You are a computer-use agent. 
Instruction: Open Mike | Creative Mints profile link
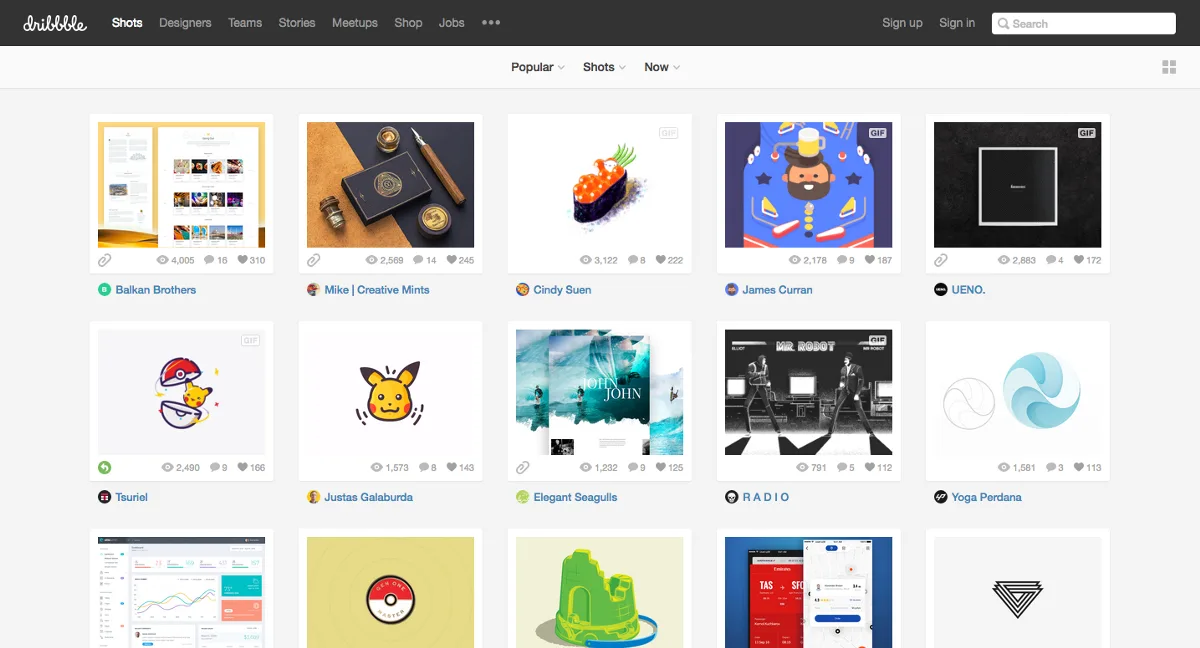pos(377,290)
